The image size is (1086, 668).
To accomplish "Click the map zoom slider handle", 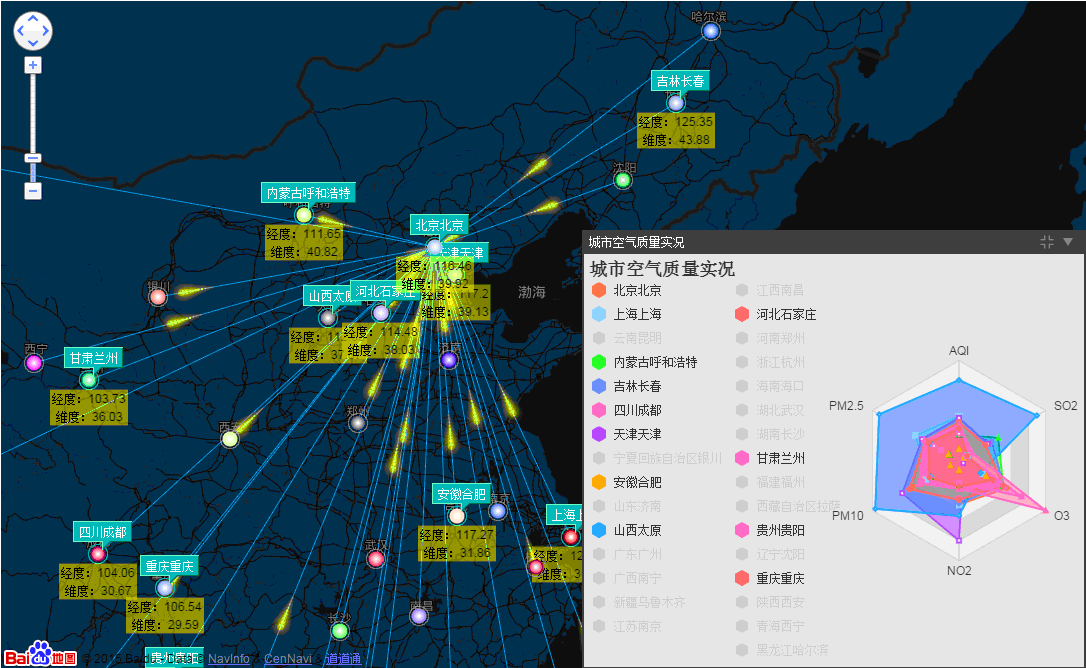I will [32, 157].
